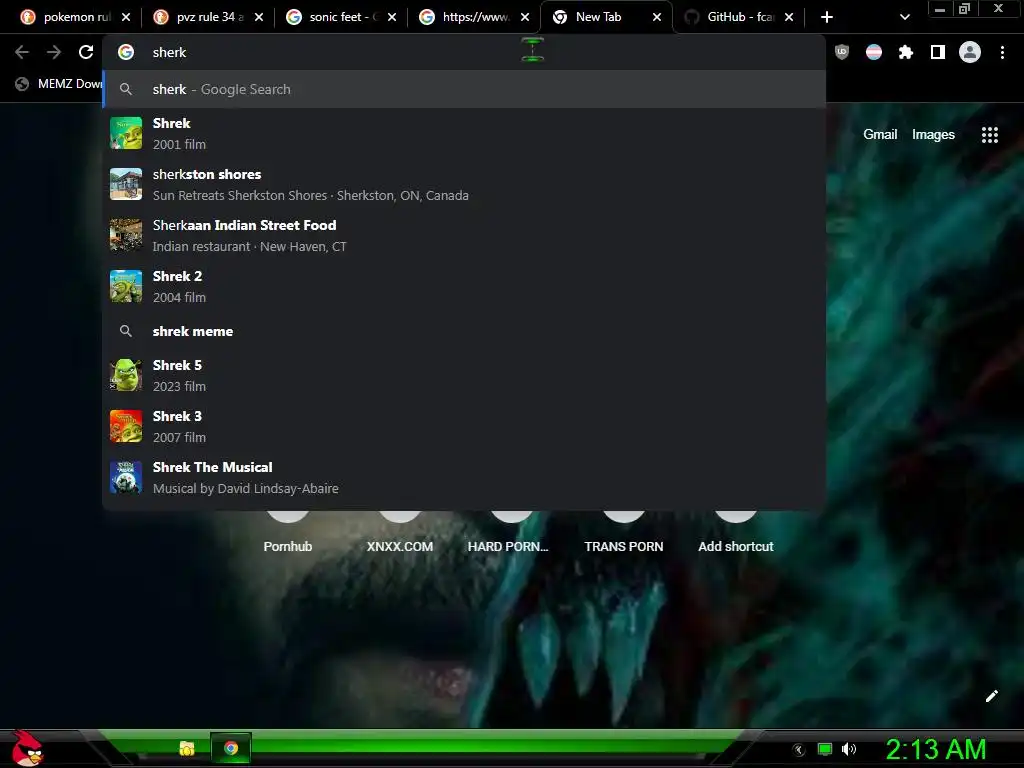This screenshot has height=768, width=1024.
Task: Open the Google apps grid
Action: (x=990, y=135)
